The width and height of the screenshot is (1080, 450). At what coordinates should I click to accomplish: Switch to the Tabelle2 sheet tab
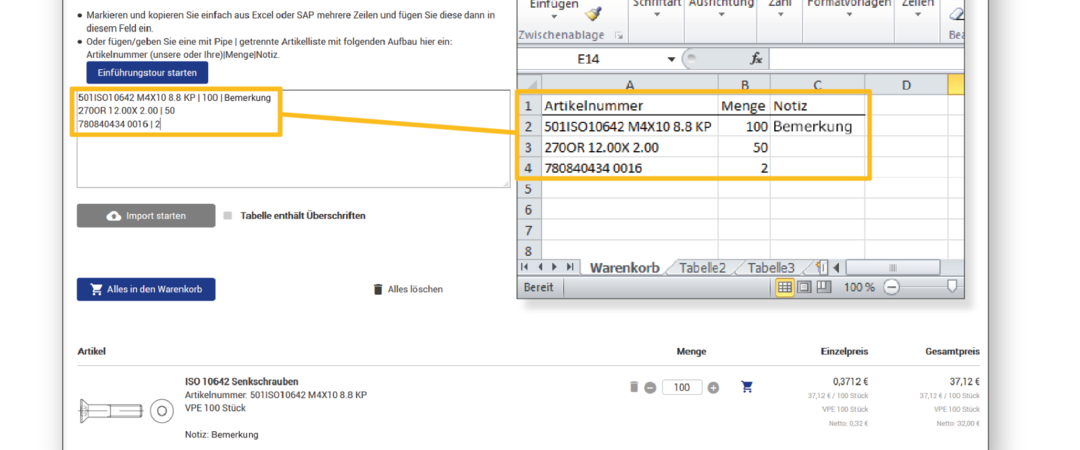coord(703,267)
